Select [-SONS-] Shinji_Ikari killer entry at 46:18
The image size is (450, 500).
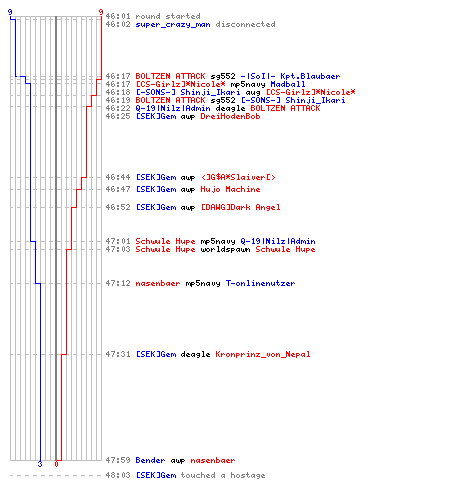coord(188,92)
